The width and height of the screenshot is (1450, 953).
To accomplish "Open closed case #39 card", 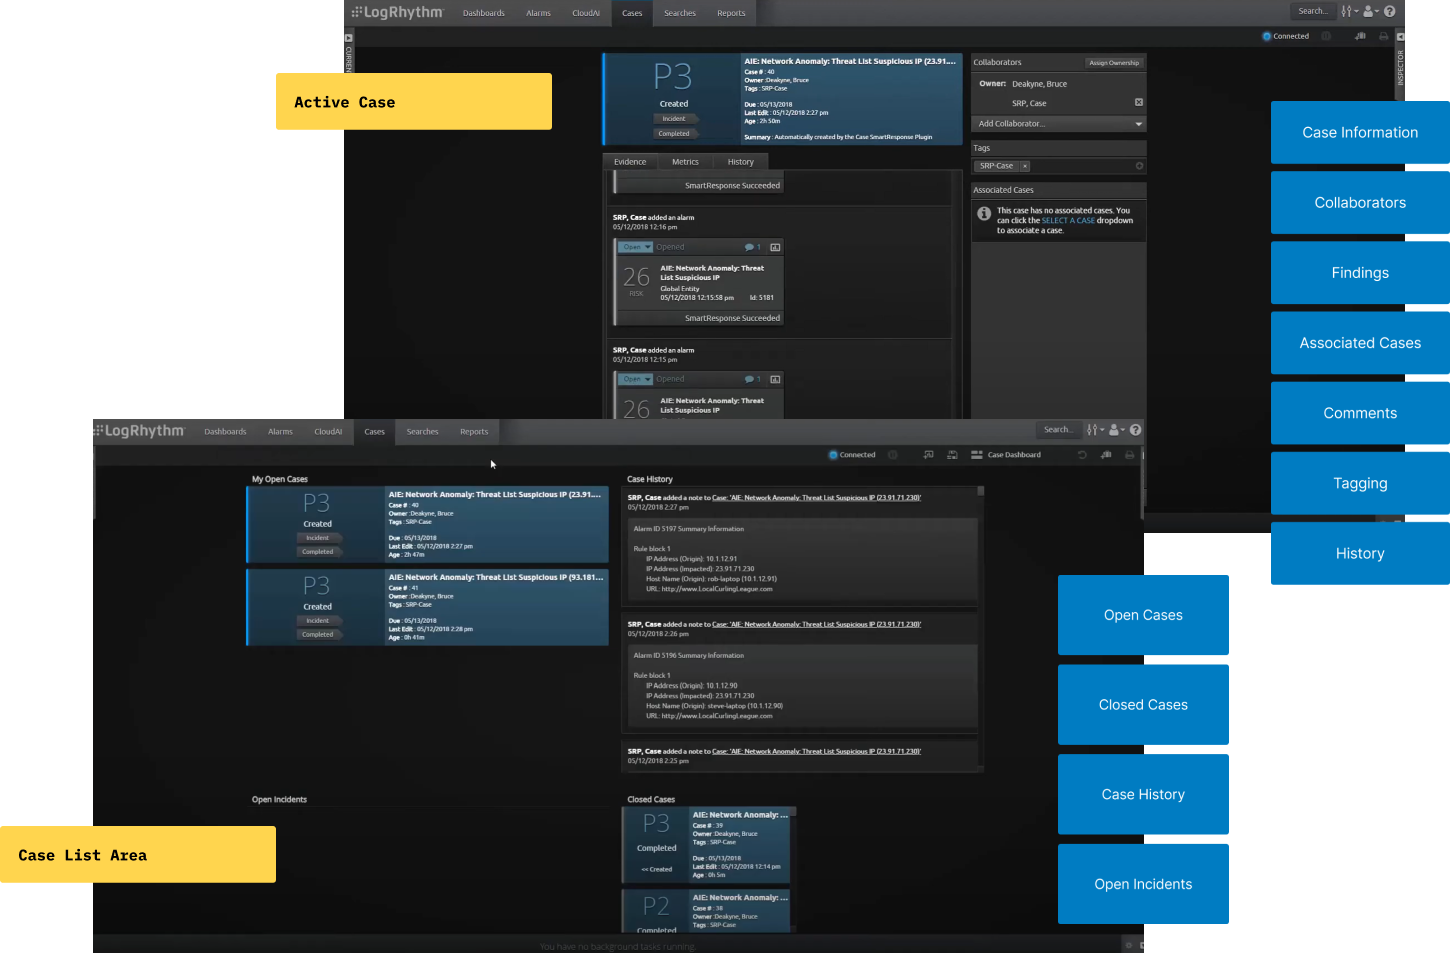I will (x=707, y=846).
